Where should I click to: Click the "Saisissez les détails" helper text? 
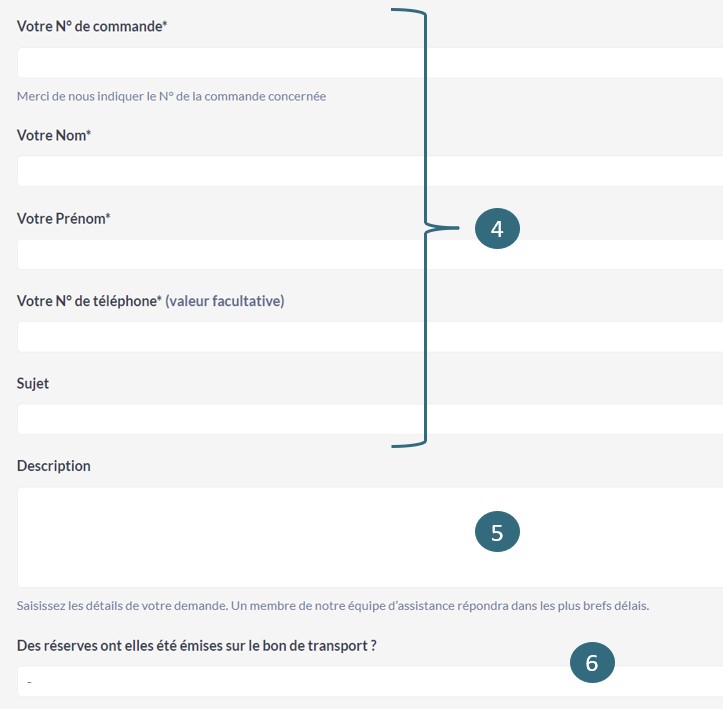coord(333,605)
